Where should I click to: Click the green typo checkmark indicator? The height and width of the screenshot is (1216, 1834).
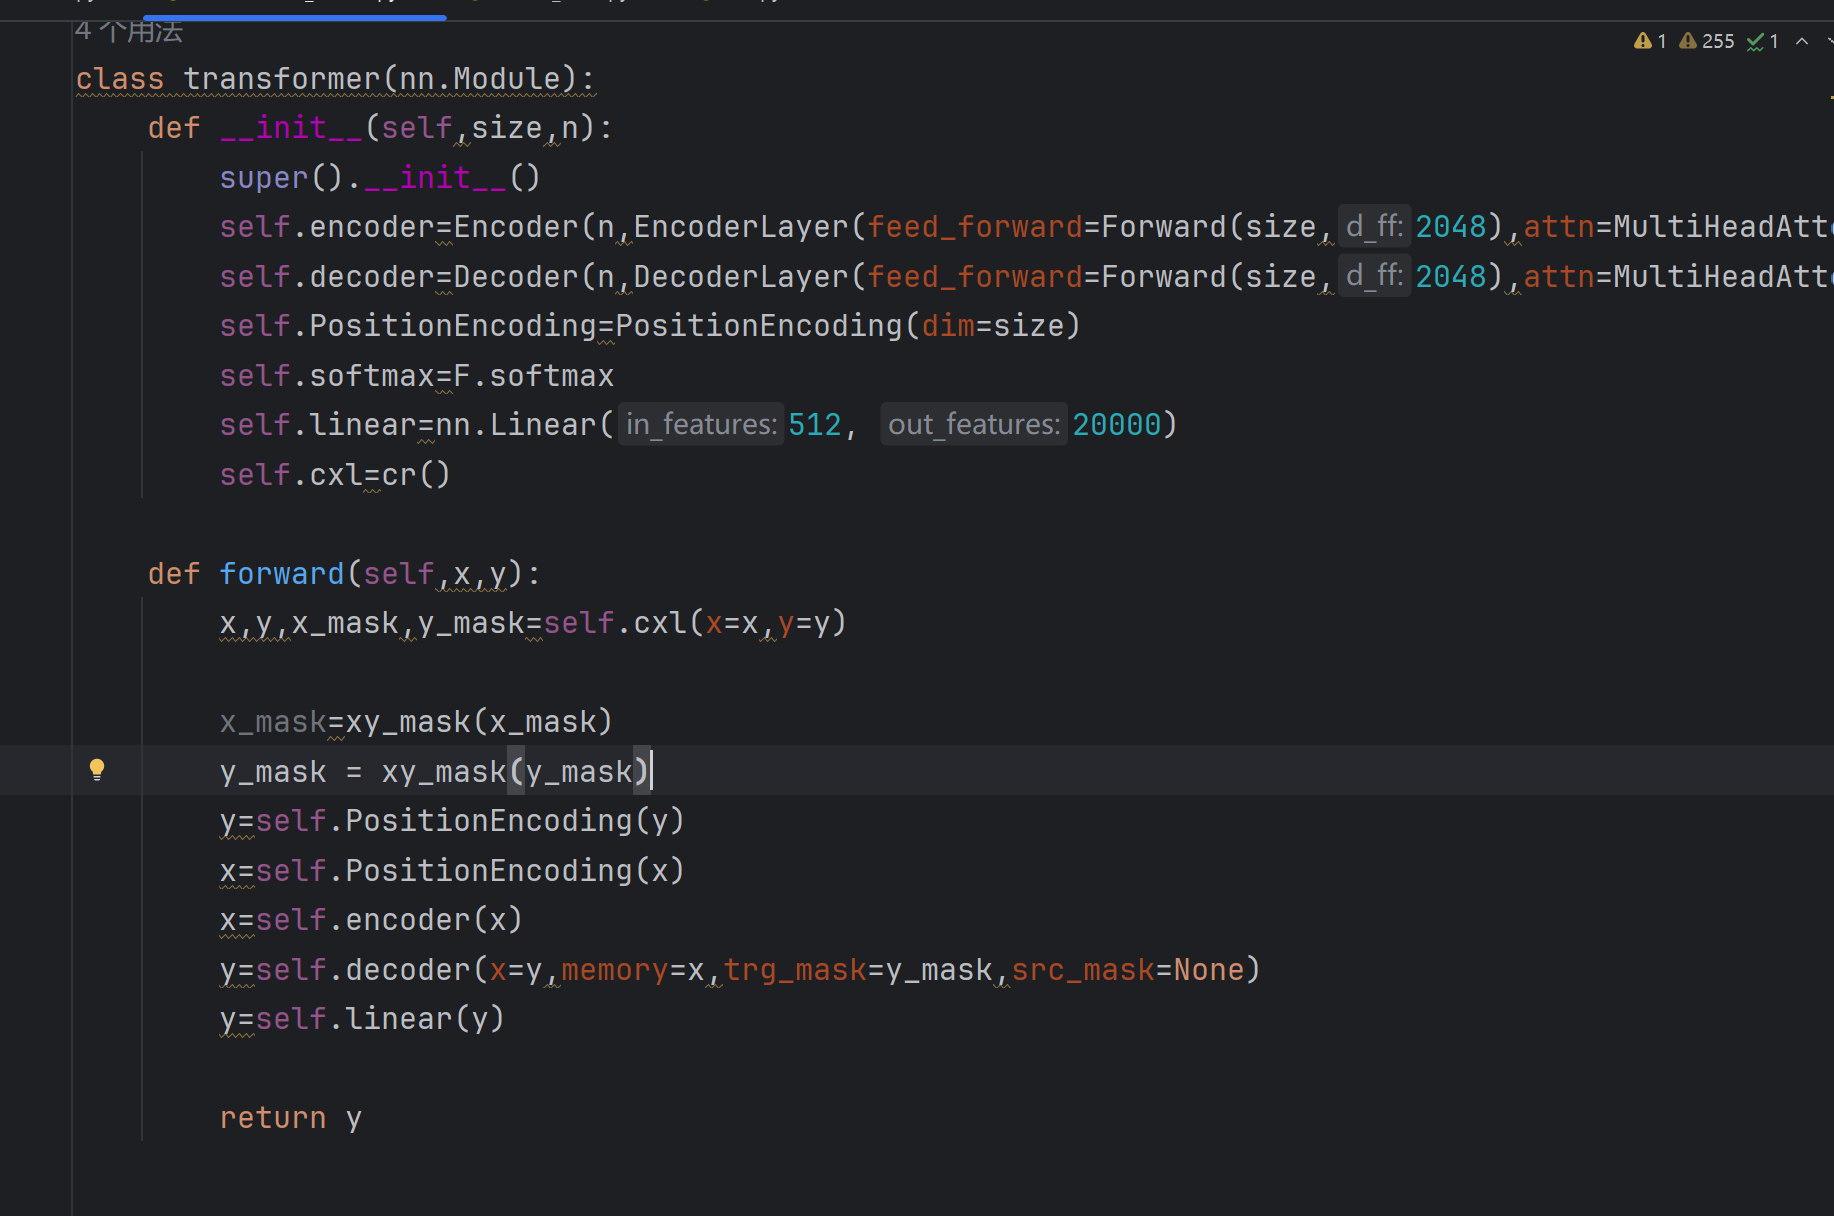(x=1763, y=41)
